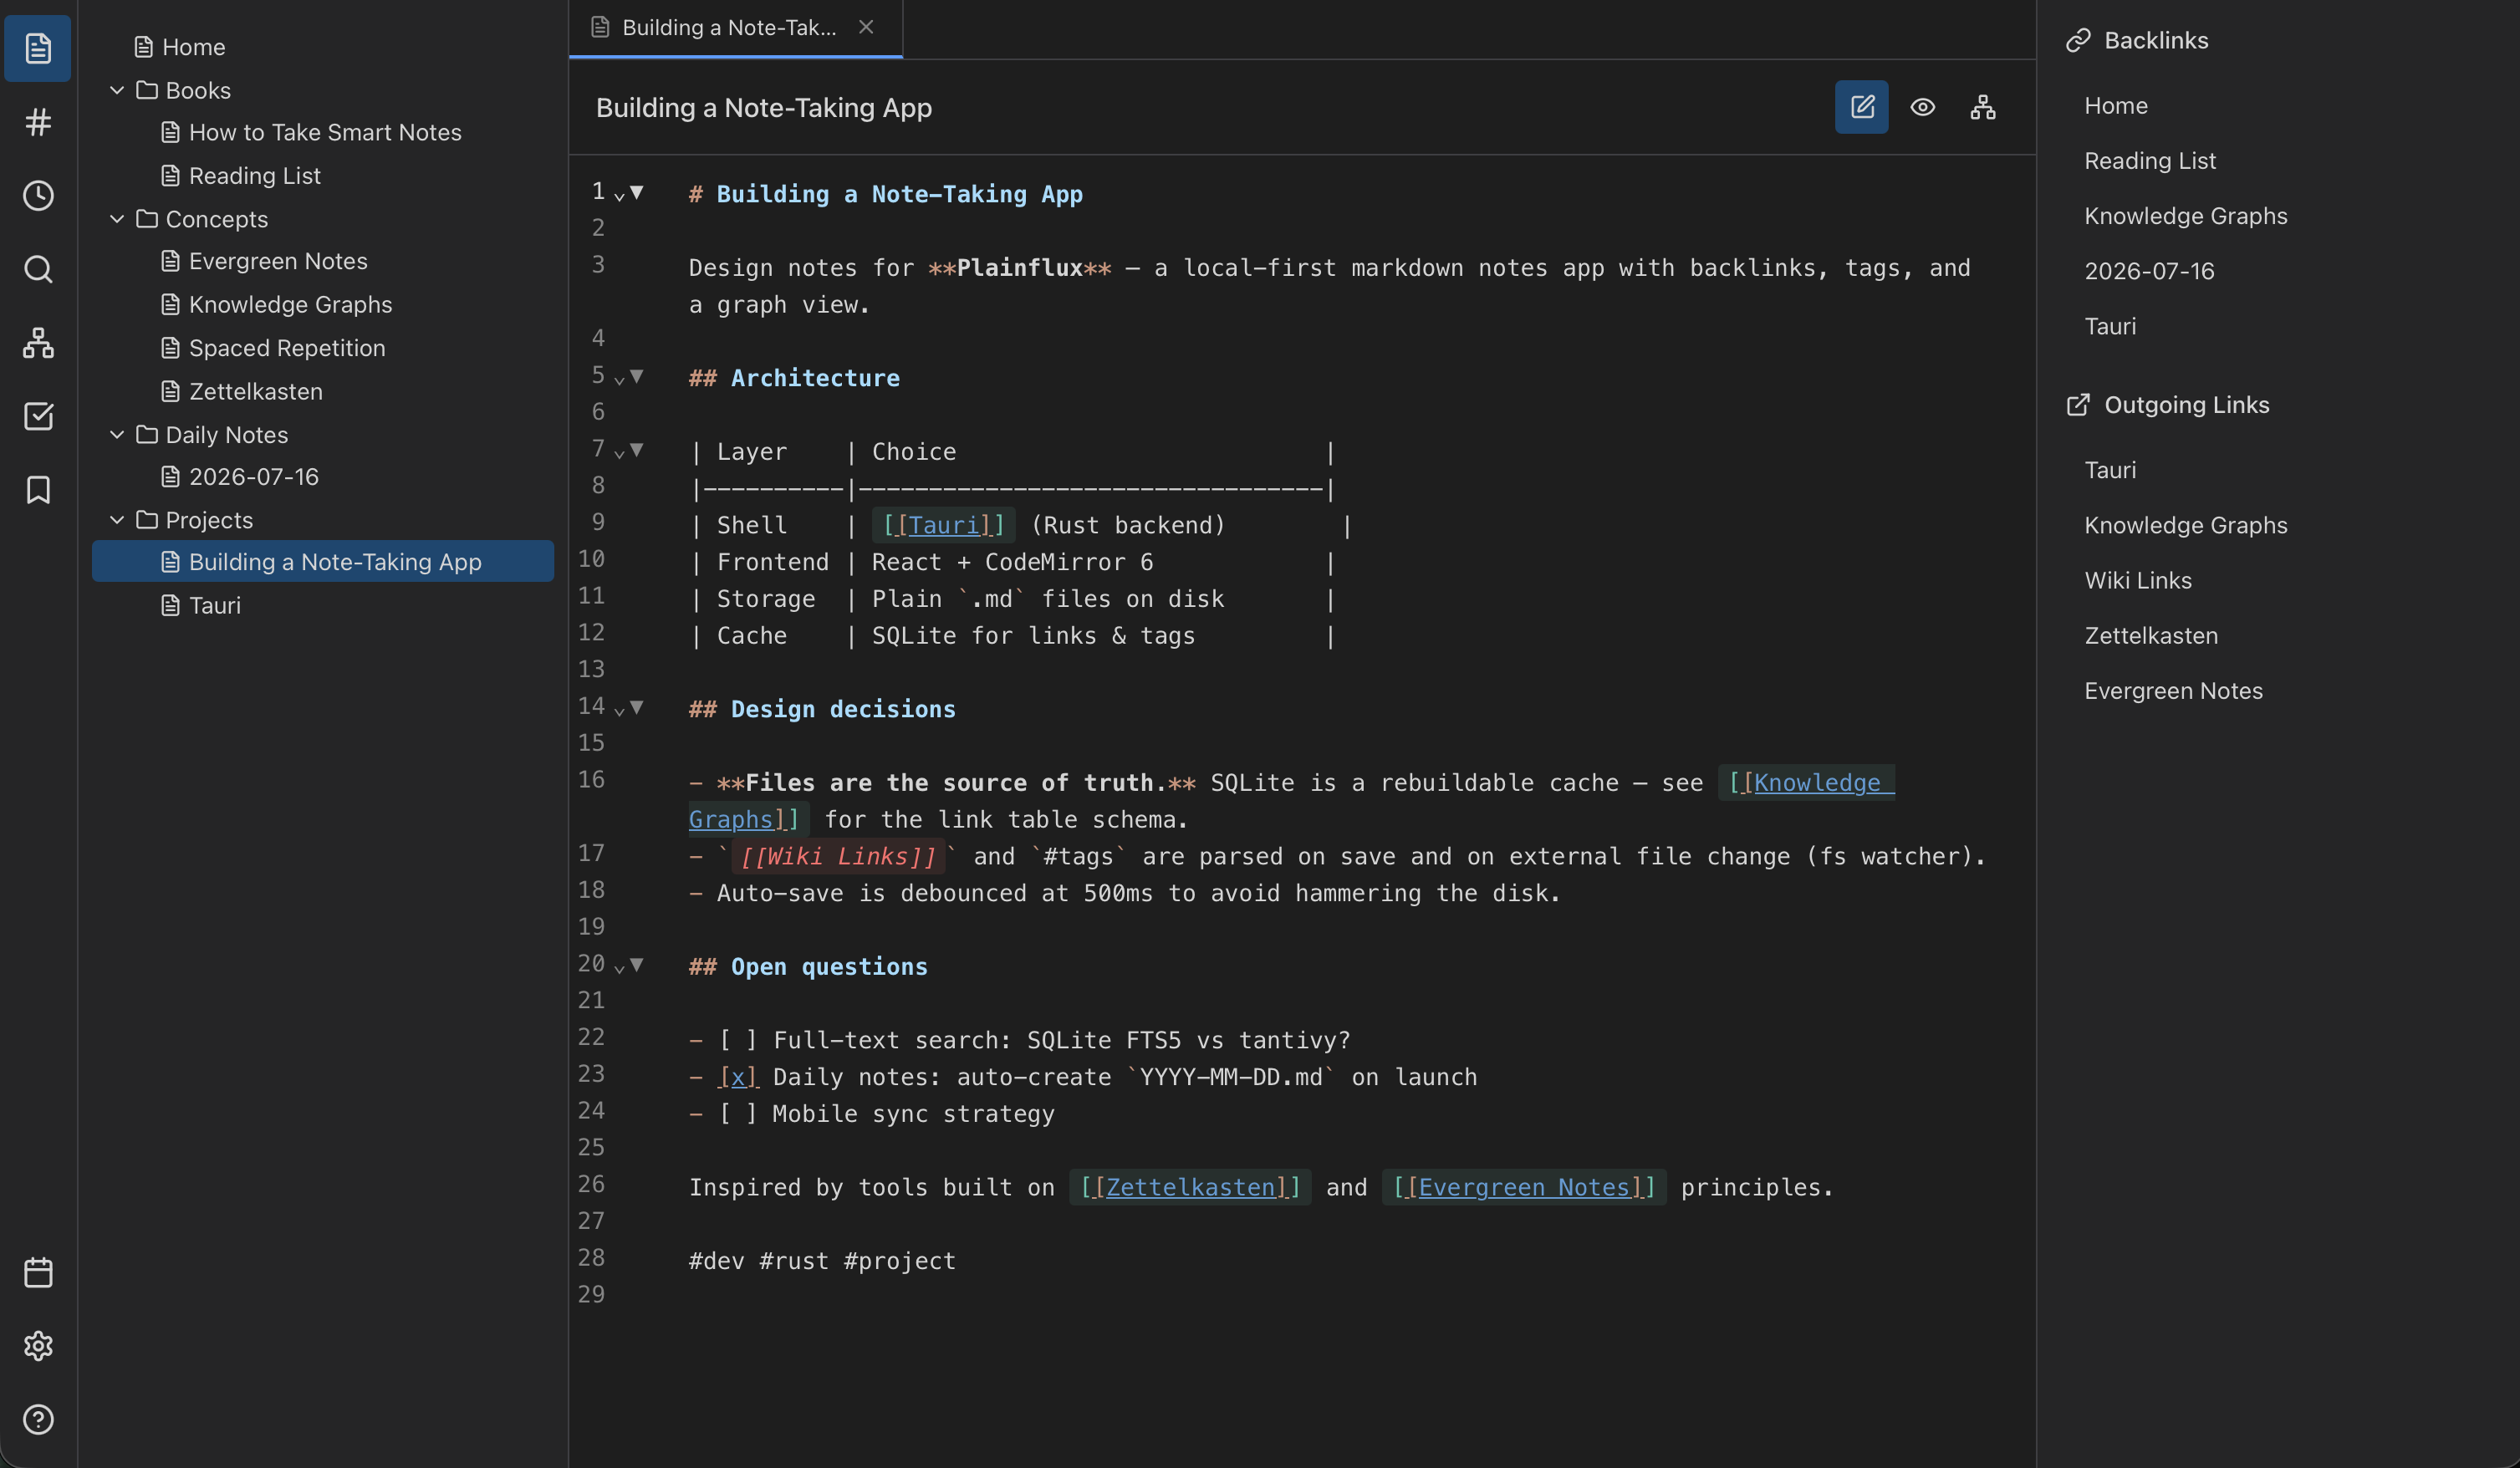This screenshot has width=2520, height=1468.
Task: Show recent notes clock icon
Action: 38,195
